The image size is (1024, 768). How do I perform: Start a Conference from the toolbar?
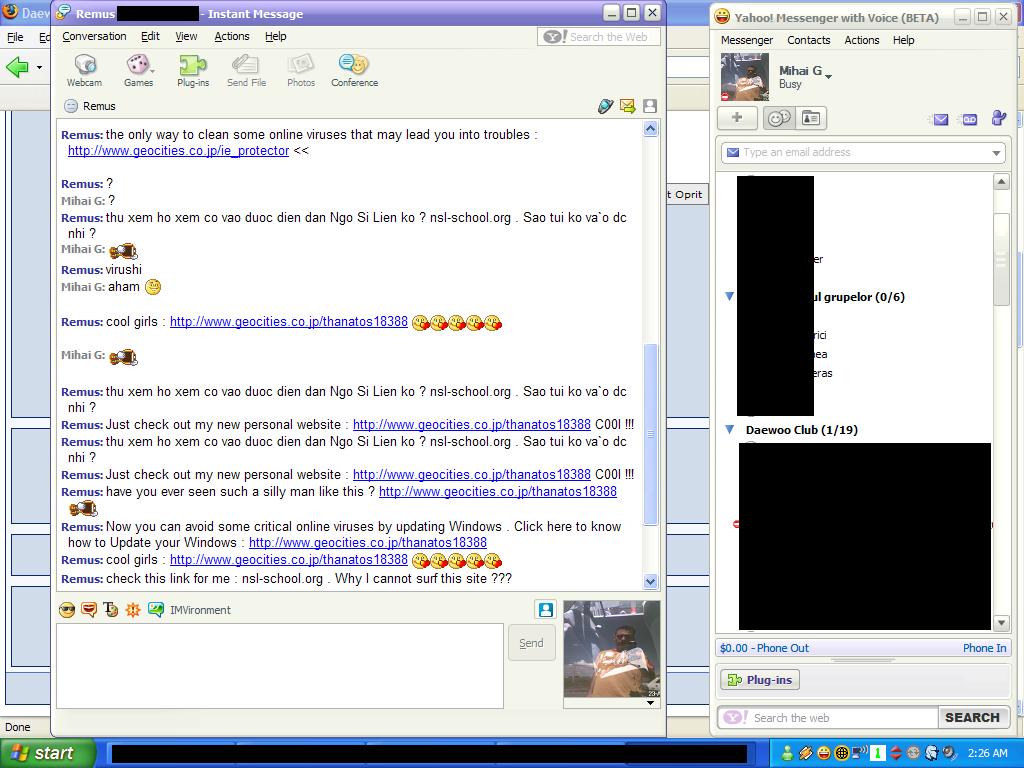354,71
